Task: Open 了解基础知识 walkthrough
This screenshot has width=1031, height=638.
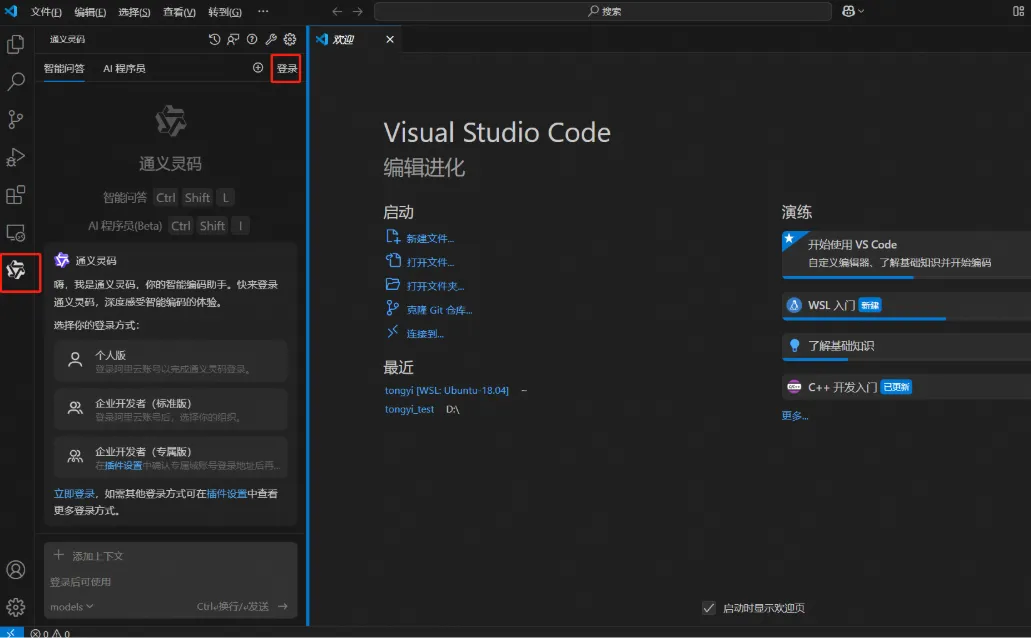Action: coord(906,346)
